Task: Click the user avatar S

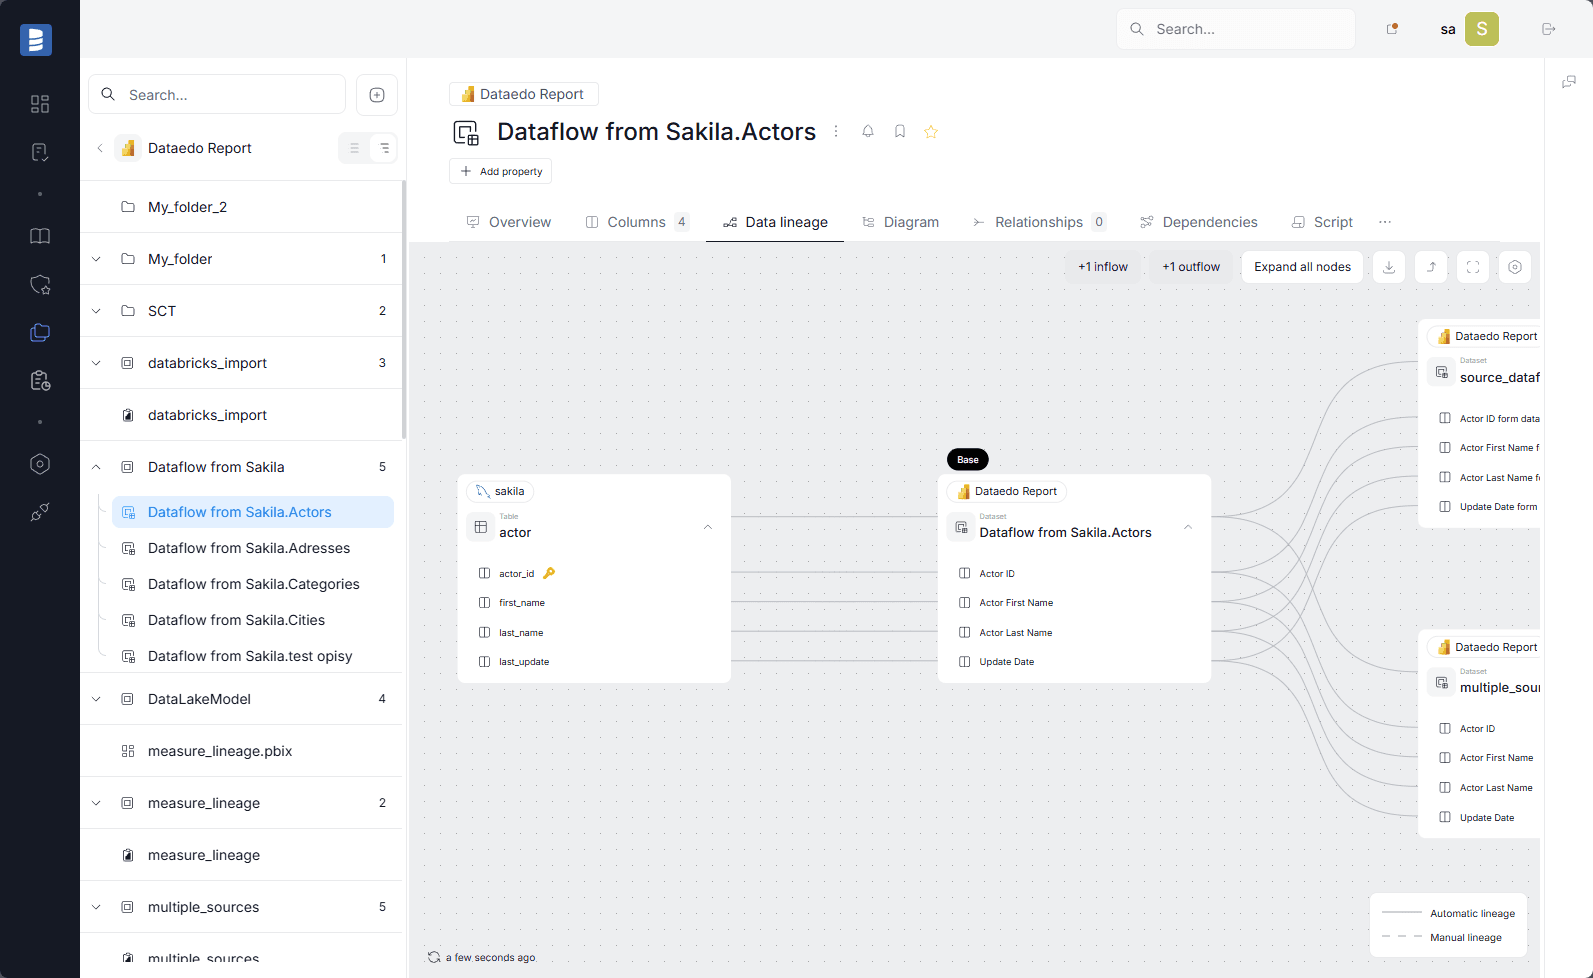Action: 1482,29
